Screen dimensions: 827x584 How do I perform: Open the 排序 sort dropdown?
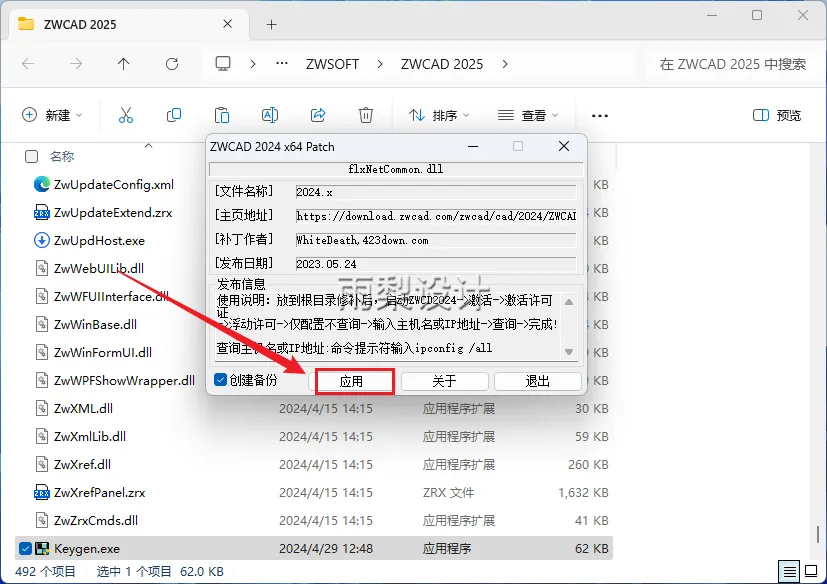[439, 115]
